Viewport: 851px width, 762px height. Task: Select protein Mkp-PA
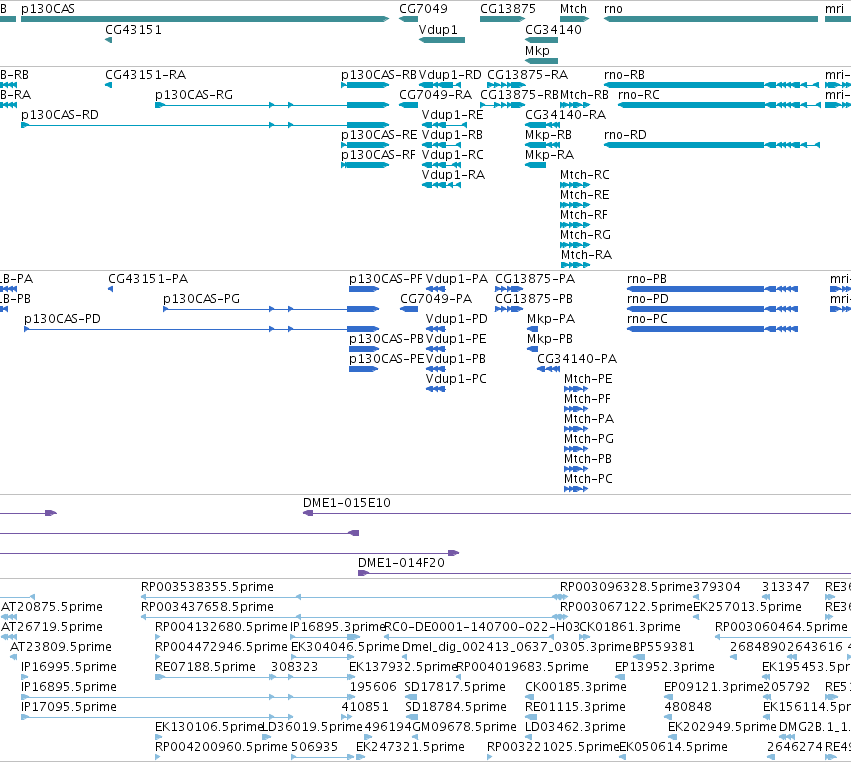click(551, 319)
